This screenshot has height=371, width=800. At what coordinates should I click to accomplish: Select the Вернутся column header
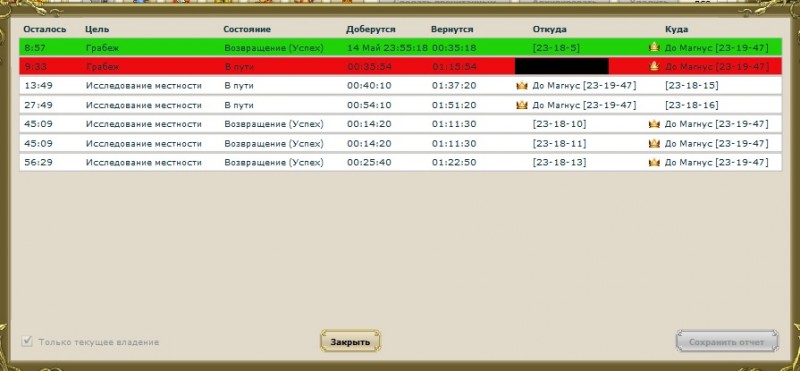point(452,29)
